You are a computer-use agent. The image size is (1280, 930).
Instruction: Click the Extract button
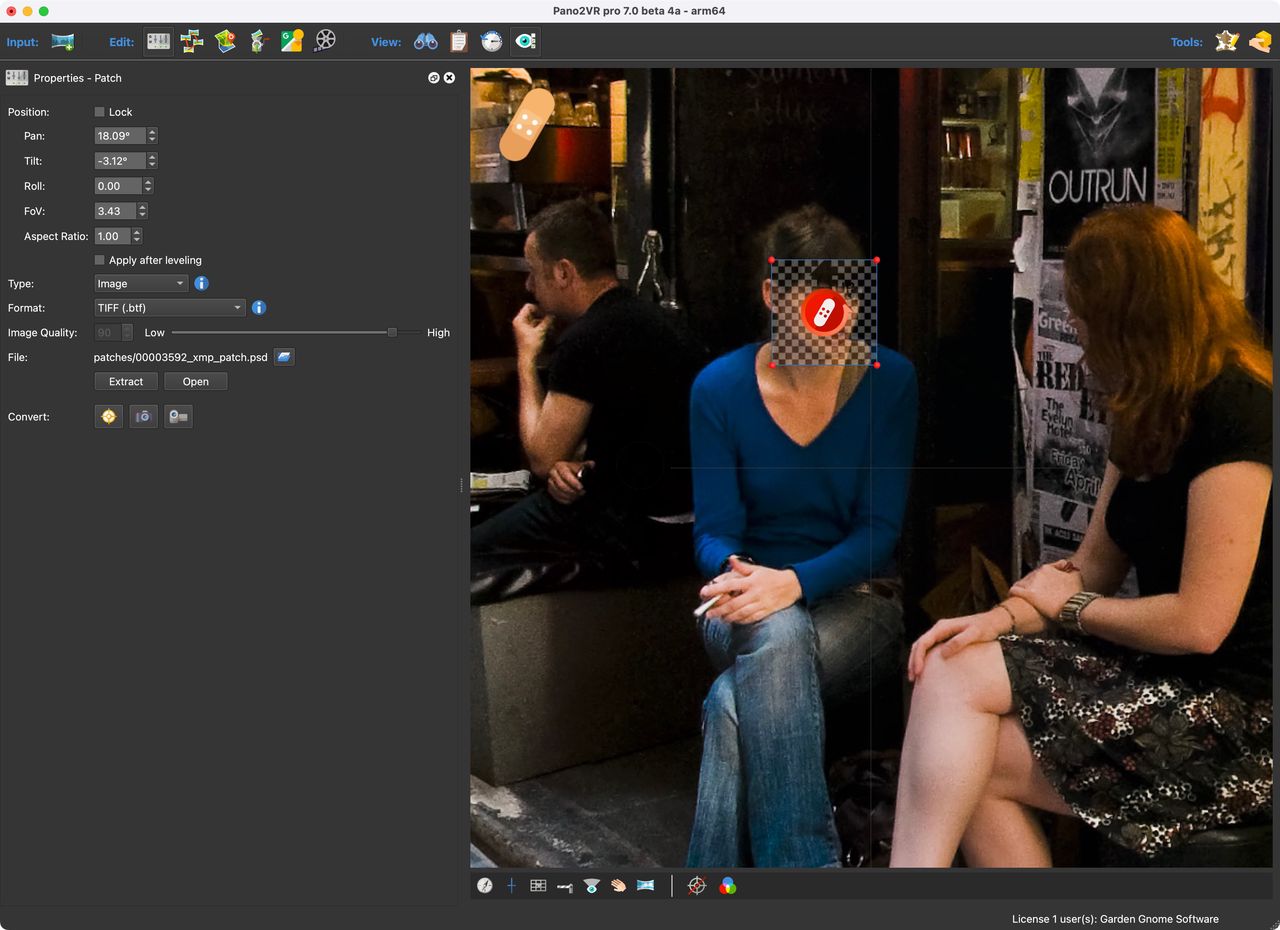coord(125,381)
